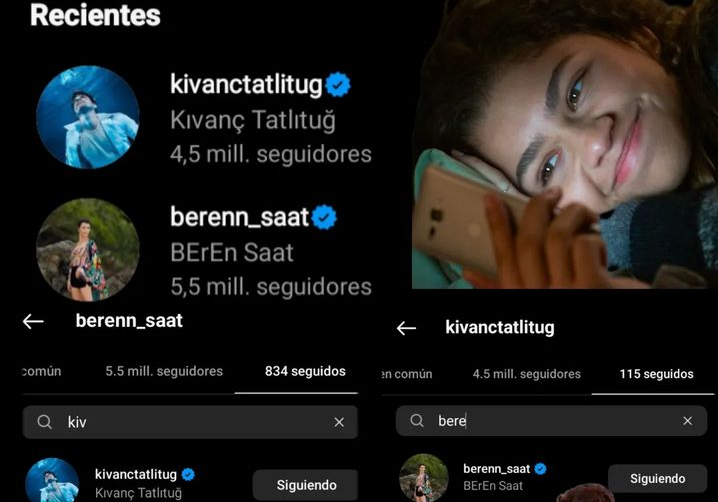Clear the 'bere' search text
This screenshot has height=502, width=718.
[687, 420]
